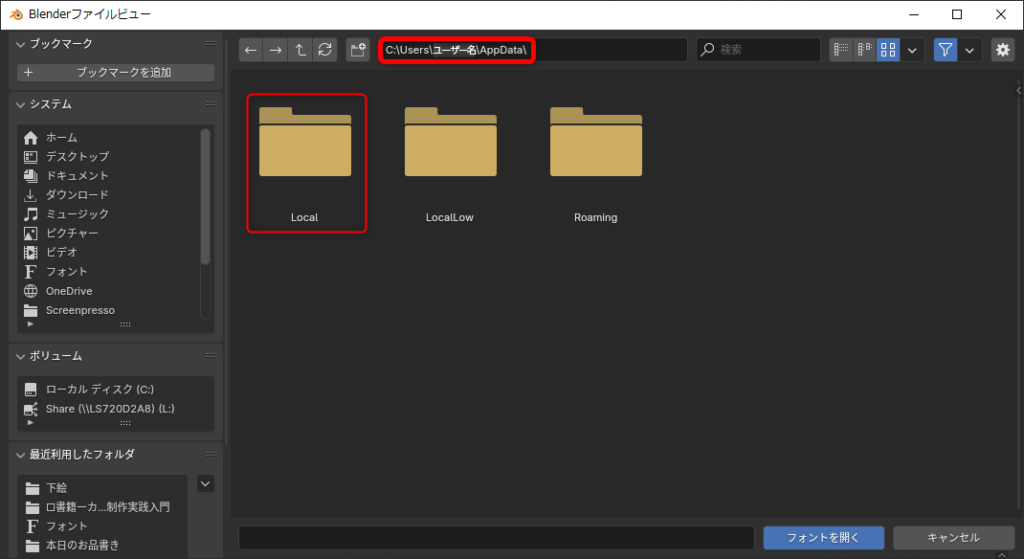Collapse the ブックマーク panel
This screenshot has width=1024, height=559.
pyautogui.click(x=22, y=44)
